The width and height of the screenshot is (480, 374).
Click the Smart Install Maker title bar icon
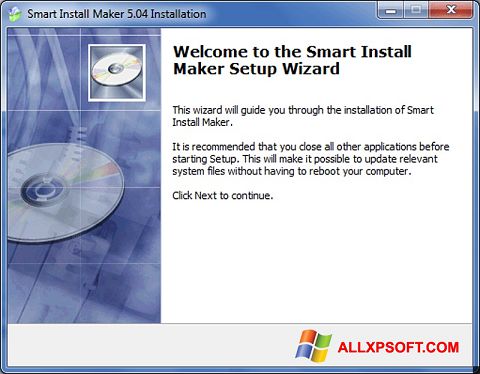[15, 14]
